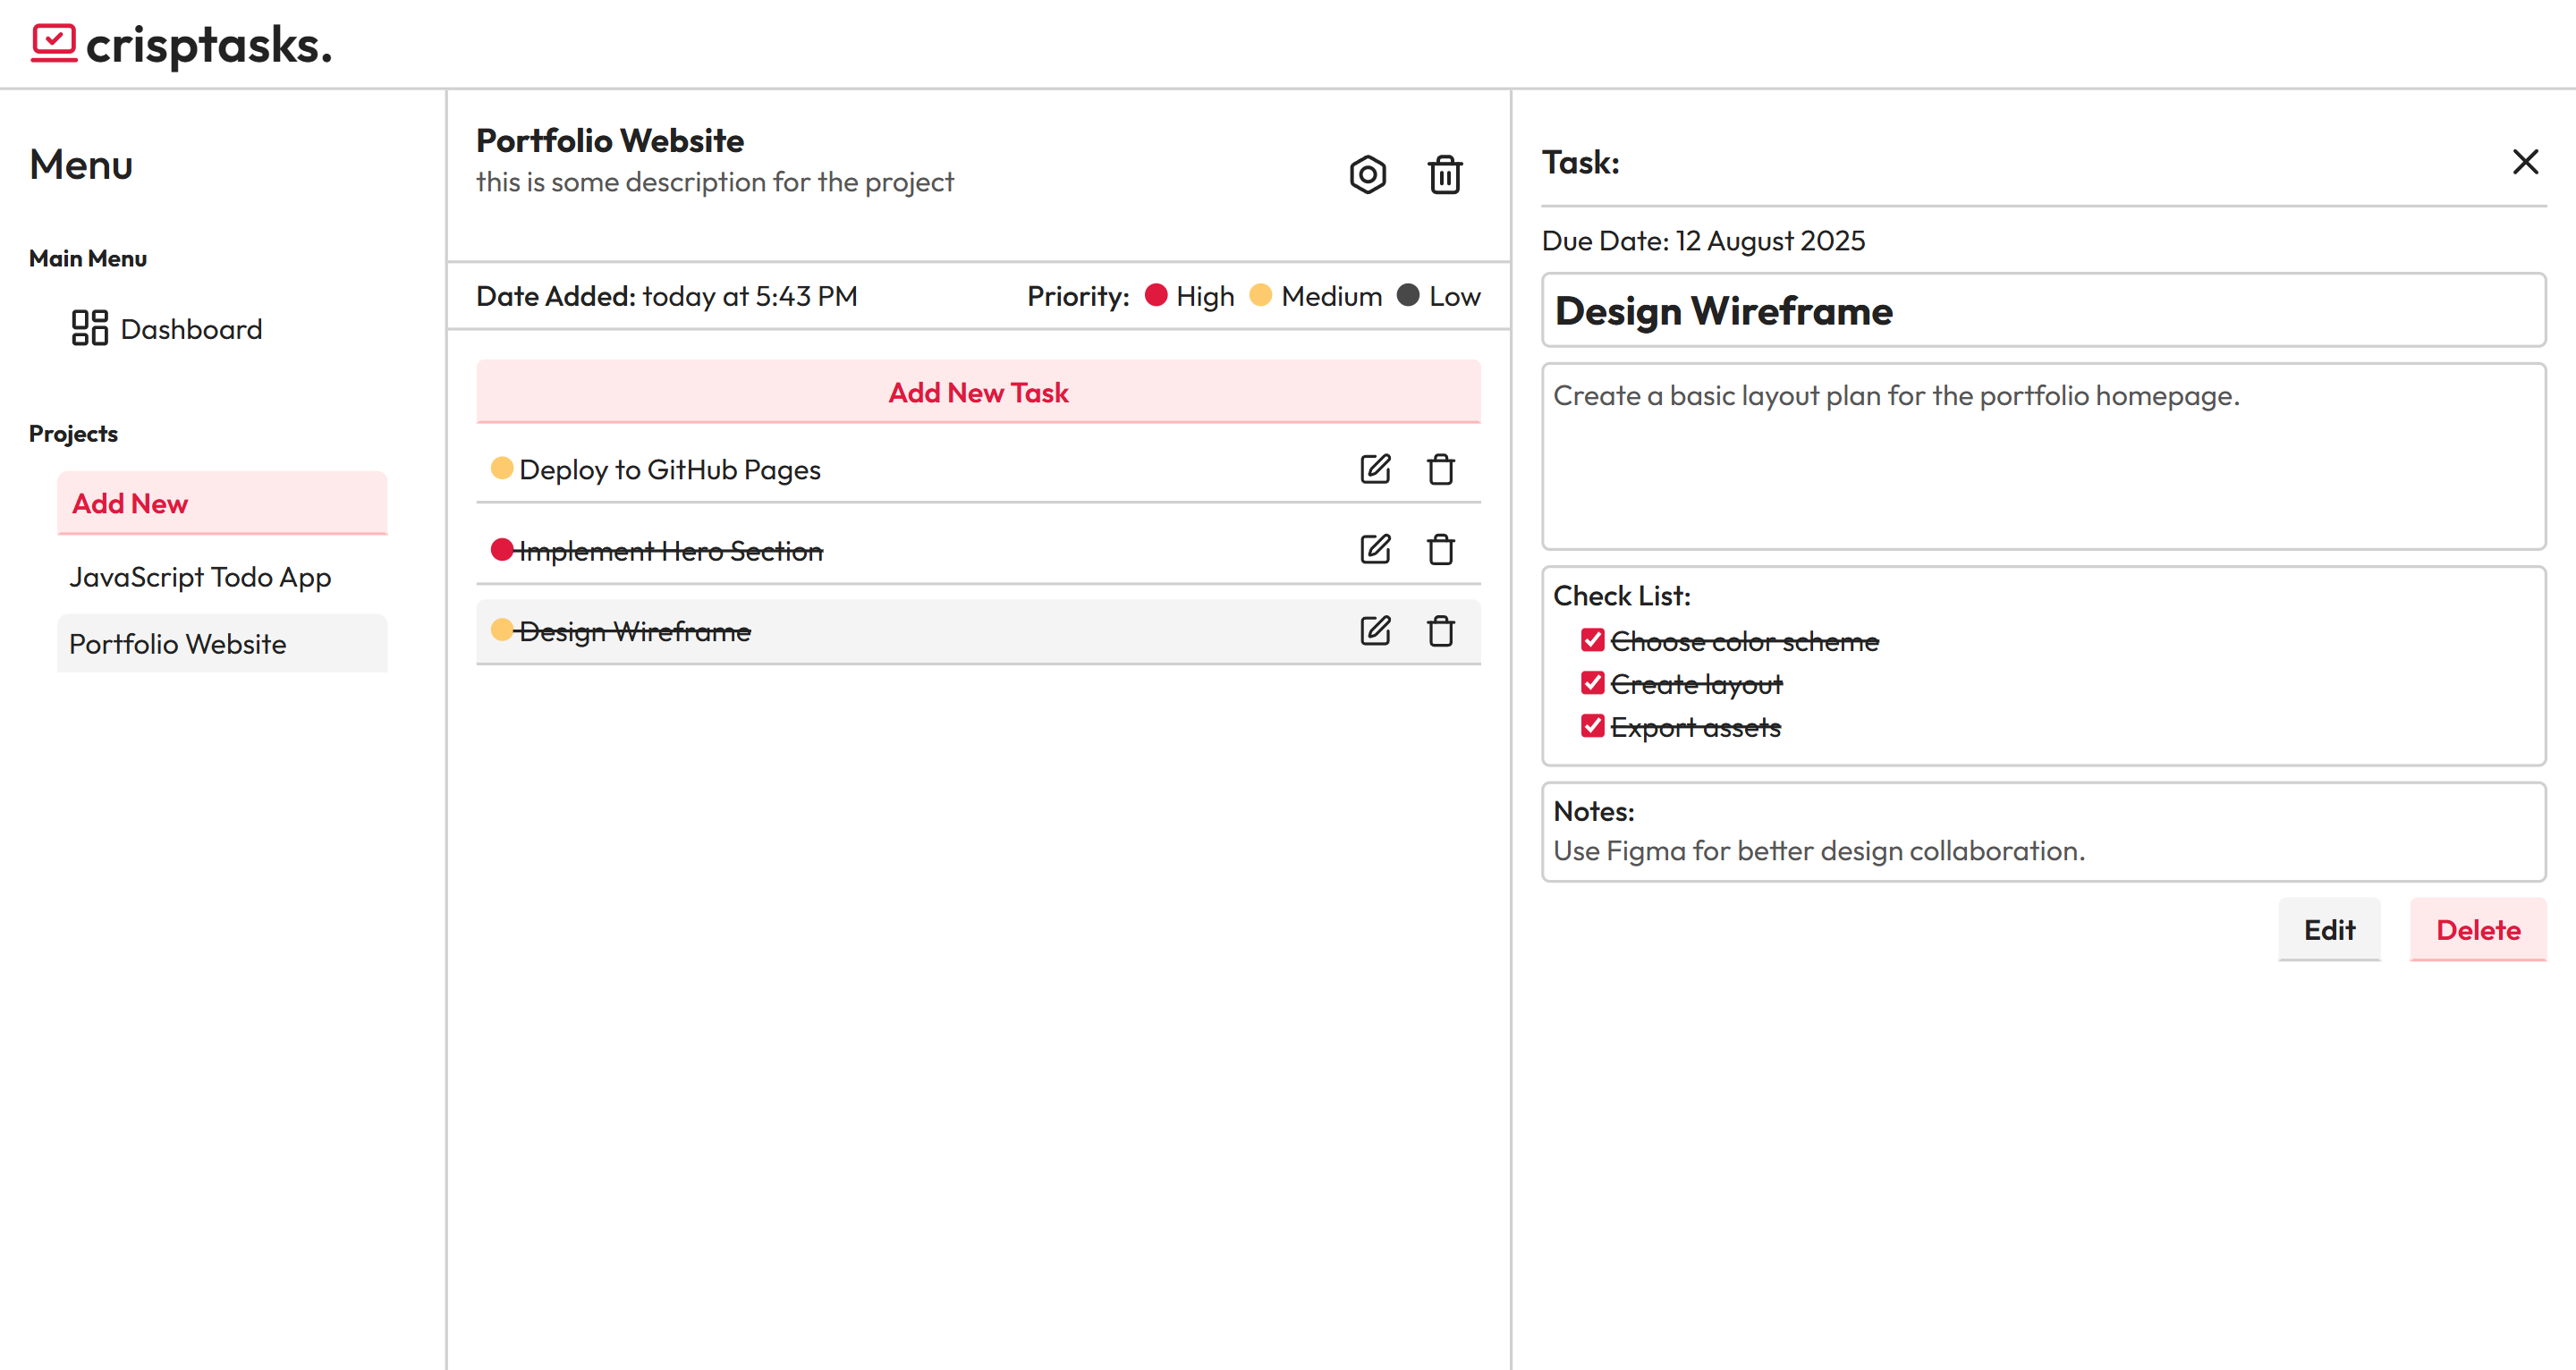
Task: Edit the Implement Hero Section task
Action: 1375,549
